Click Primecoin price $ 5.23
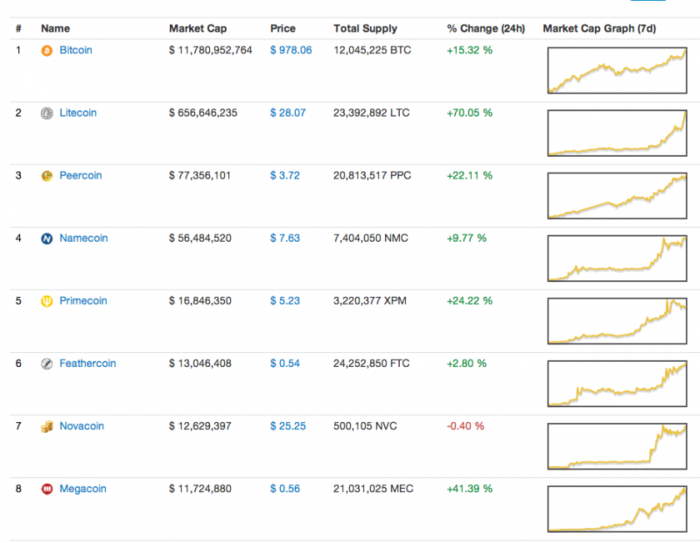This screenshot has height=543, width=700. (285, 301)
